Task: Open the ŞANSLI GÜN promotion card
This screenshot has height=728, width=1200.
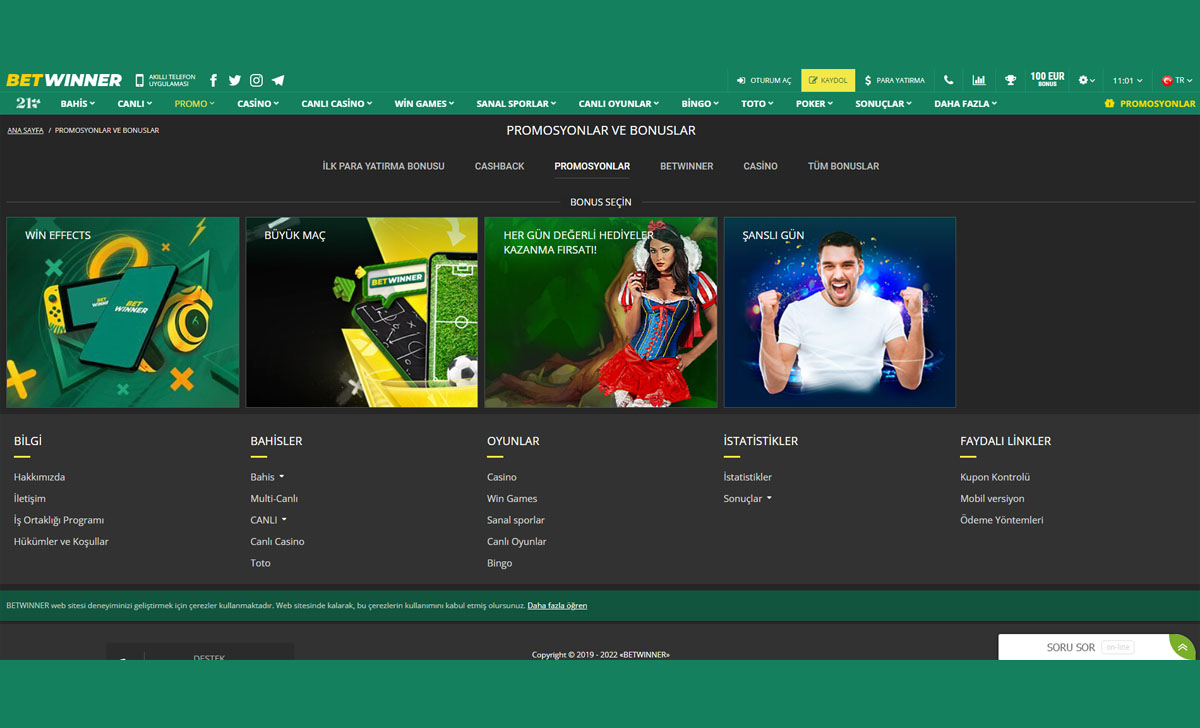Action: (840, 312)
